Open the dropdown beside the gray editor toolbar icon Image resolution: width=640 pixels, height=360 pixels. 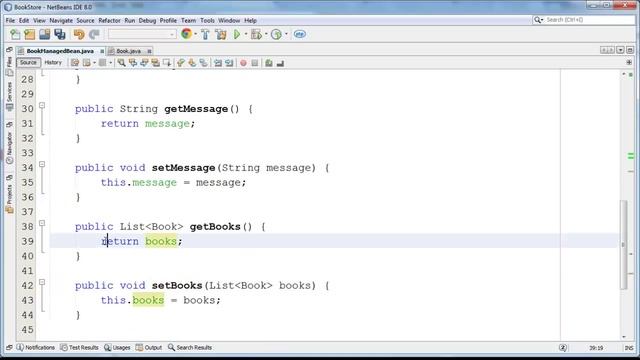[x=111, y=63]
